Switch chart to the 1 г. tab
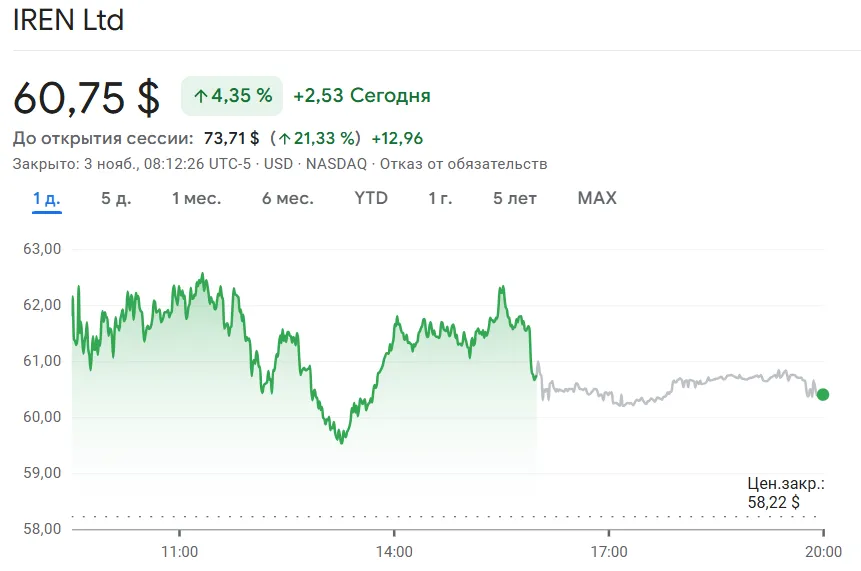The image size is (861, 571). point(440,198)
